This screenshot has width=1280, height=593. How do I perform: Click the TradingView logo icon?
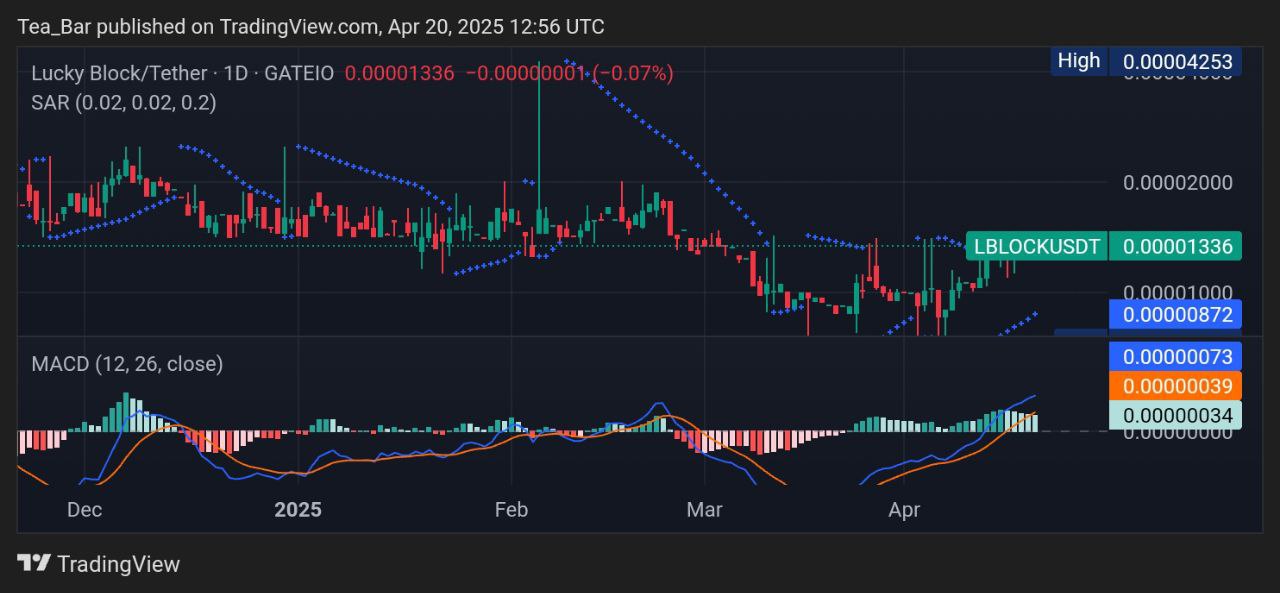click(34, 564)
